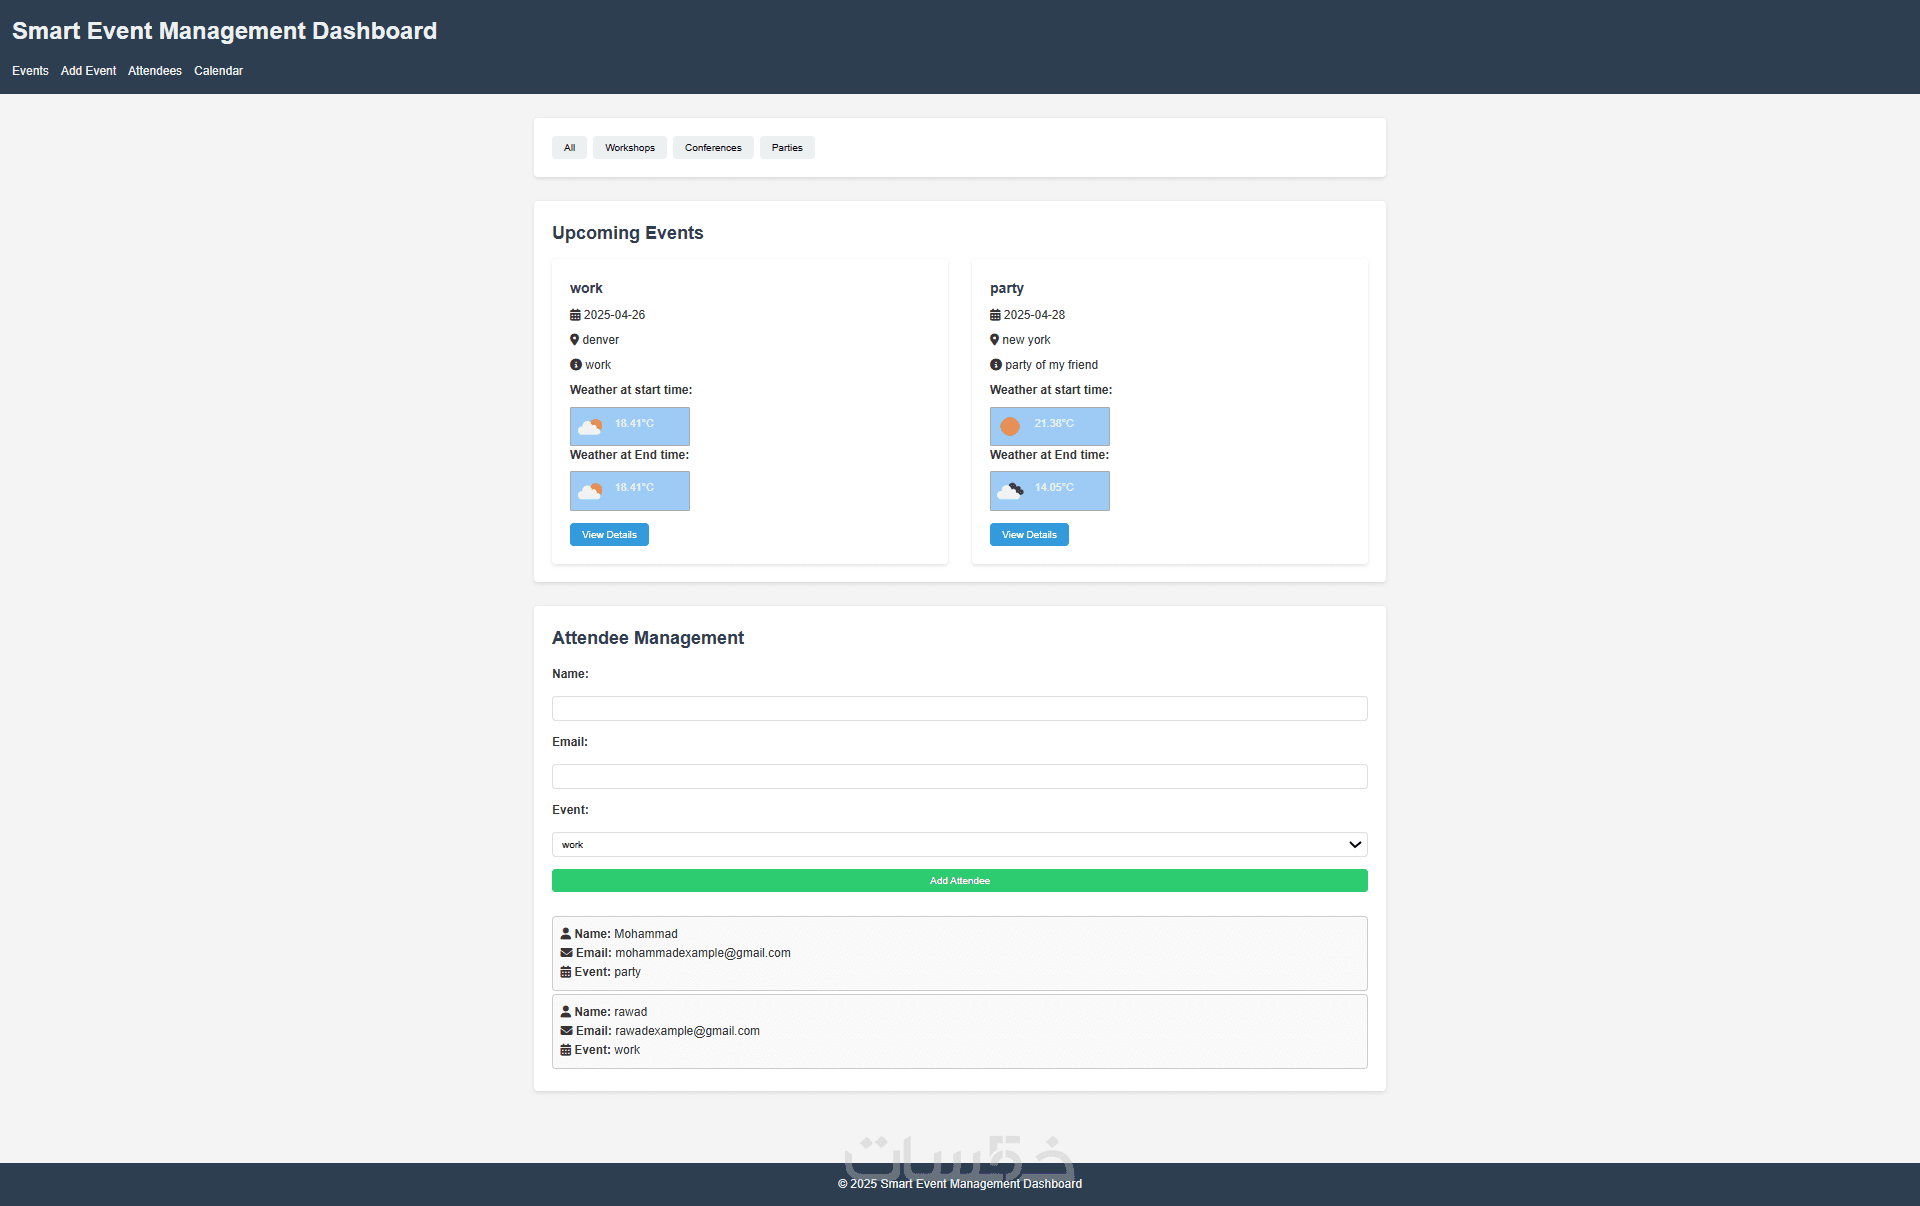Click the person icon beside Name: rawad
This screenshot has width=1920, height=1206.
pos(565,1012)
